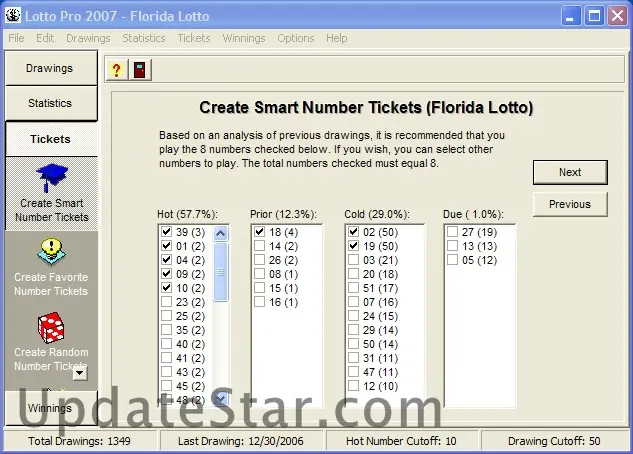
Task: Check prior number 08 (1)
Action: click(x=260, y=274)
